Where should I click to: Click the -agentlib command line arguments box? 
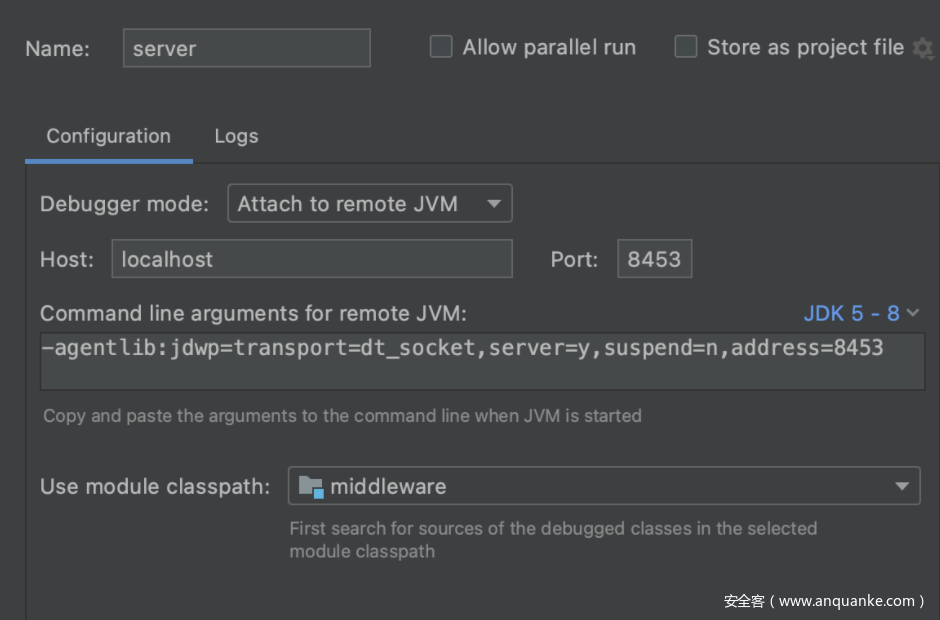click(x=482, y=361)
